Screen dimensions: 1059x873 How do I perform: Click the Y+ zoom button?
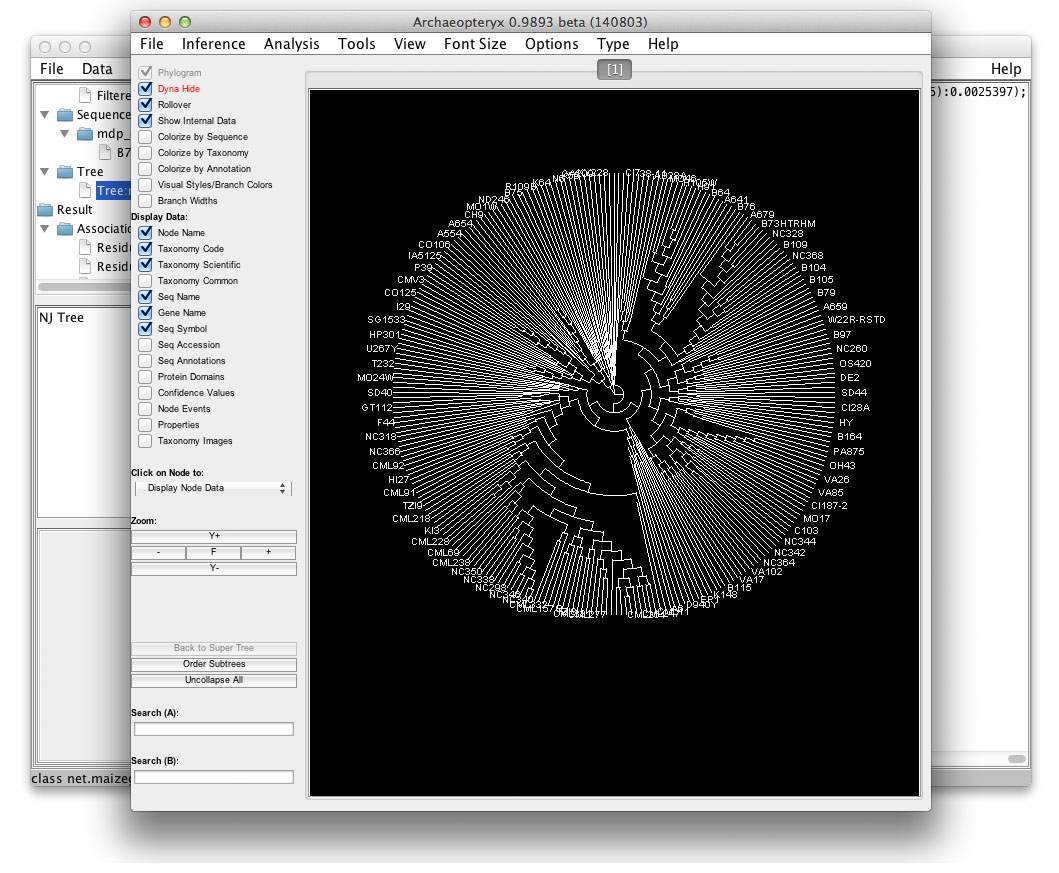(x=213, y=536)
